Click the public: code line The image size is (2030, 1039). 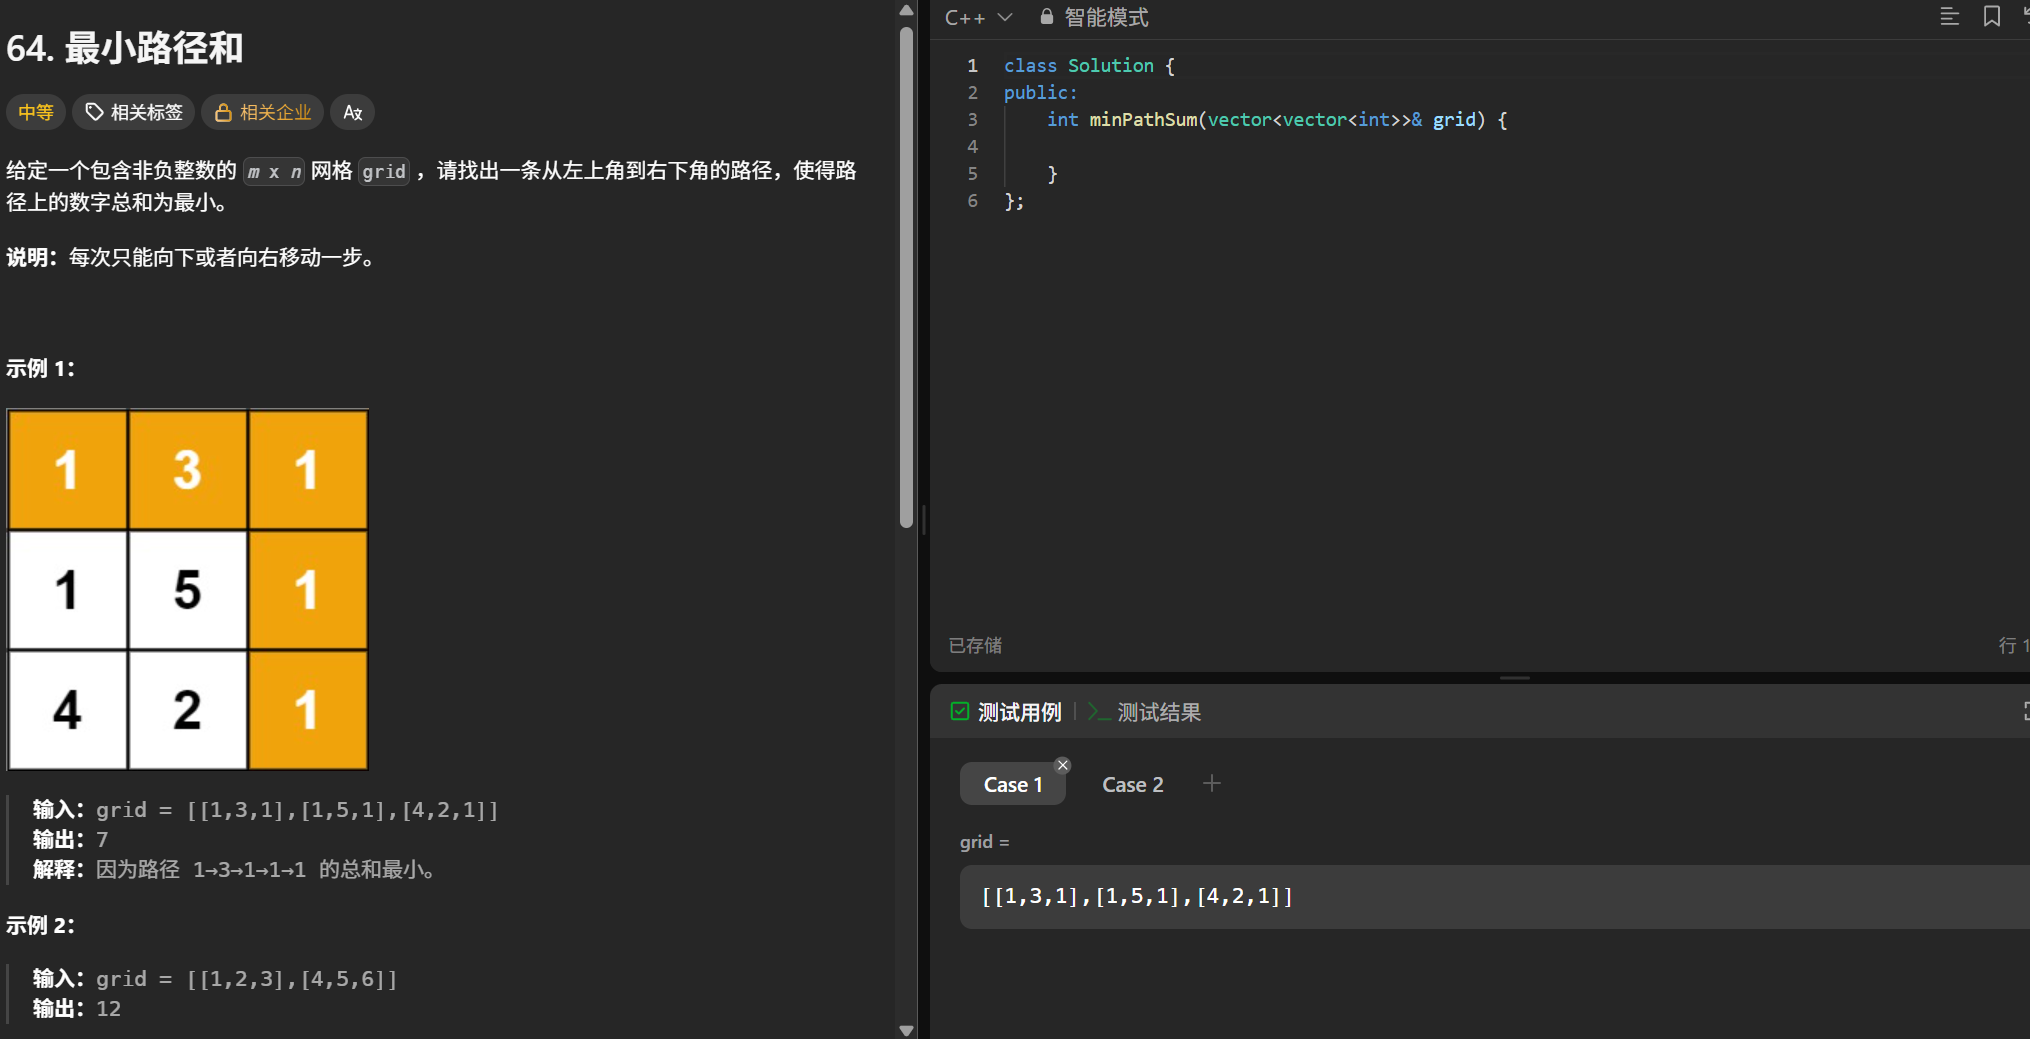(x=1041, y=92)
